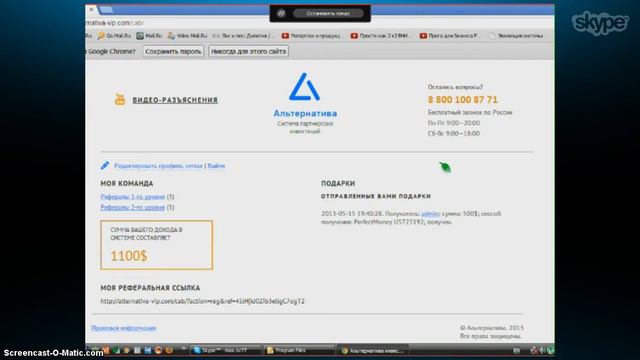Click the 'Сохранить пароль' button
The width and height of the screenshot is (640, 360).
173,51
